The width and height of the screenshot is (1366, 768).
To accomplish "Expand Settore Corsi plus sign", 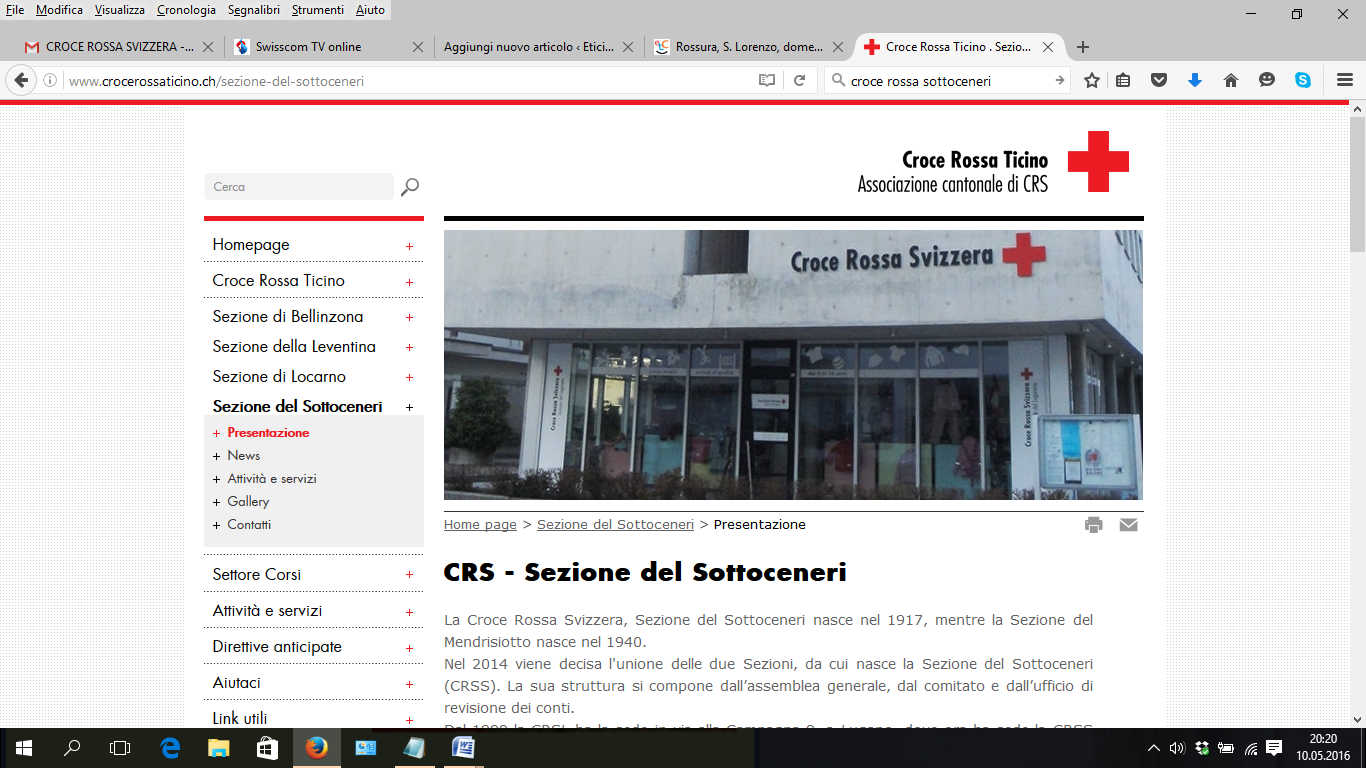I will (409, 575).
